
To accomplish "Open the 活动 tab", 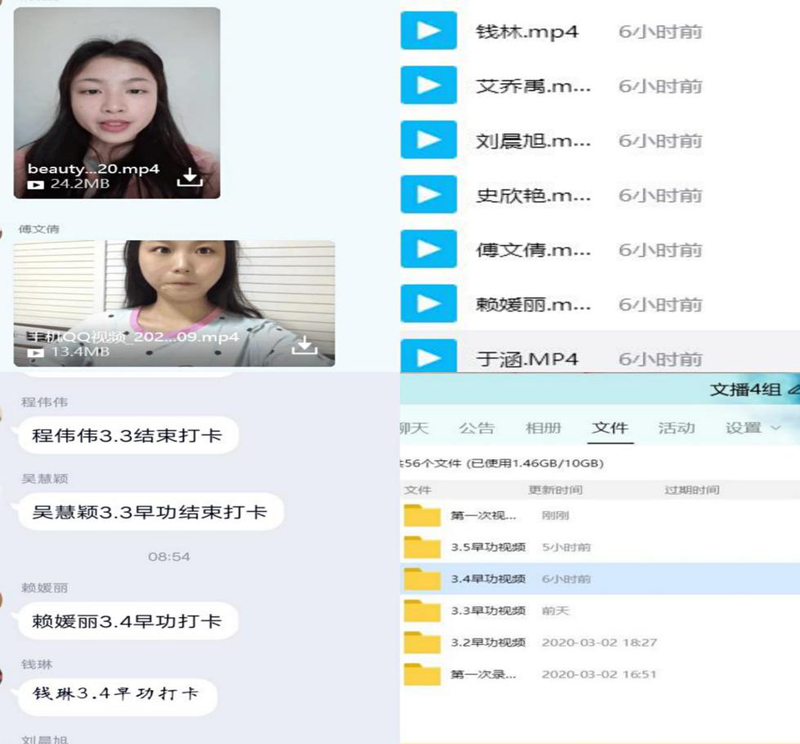I will 677,428.
